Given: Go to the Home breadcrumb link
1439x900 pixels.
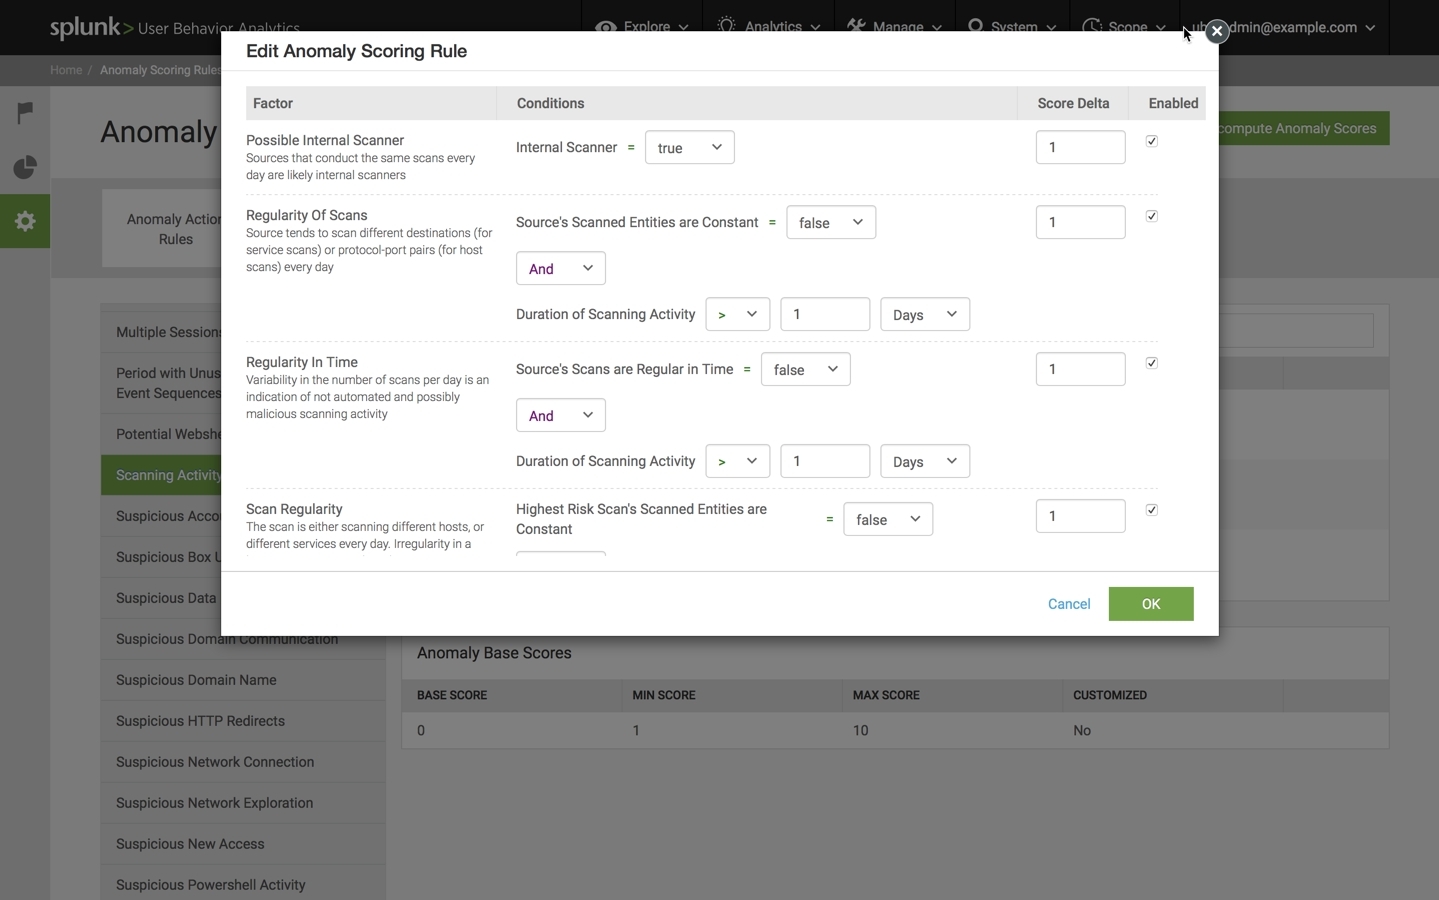Looking at the screenshot, I should click(x=66, y=70).
